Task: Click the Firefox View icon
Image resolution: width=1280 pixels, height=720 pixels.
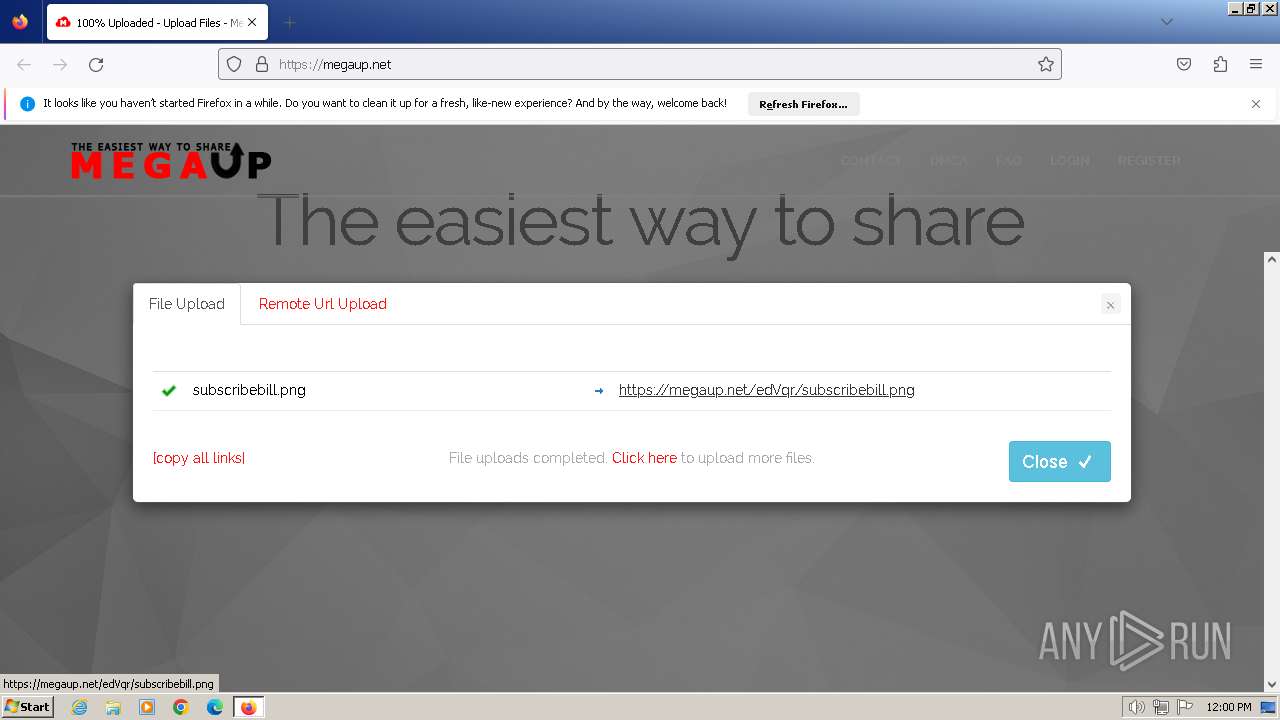Action: (20, 22)
